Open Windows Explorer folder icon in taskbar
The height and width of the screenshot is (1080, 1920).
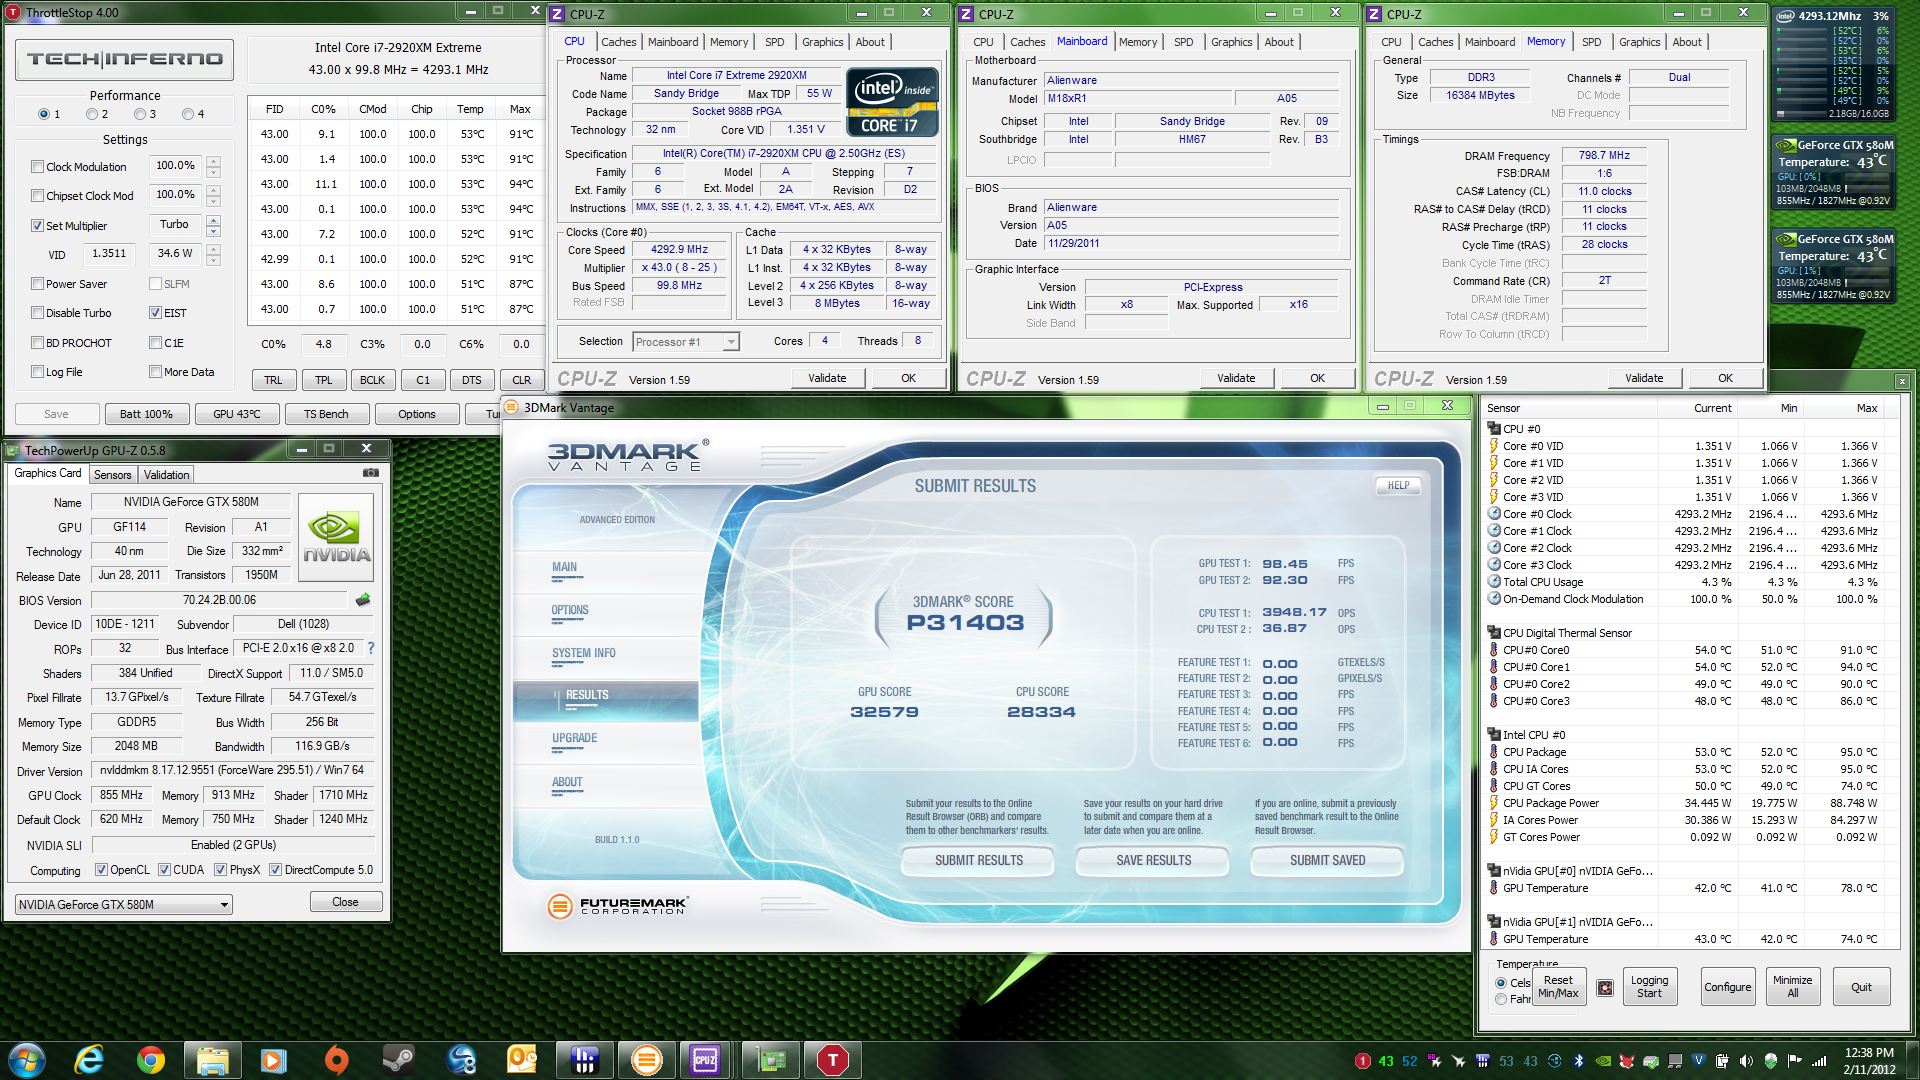(x=212, y=1060)
